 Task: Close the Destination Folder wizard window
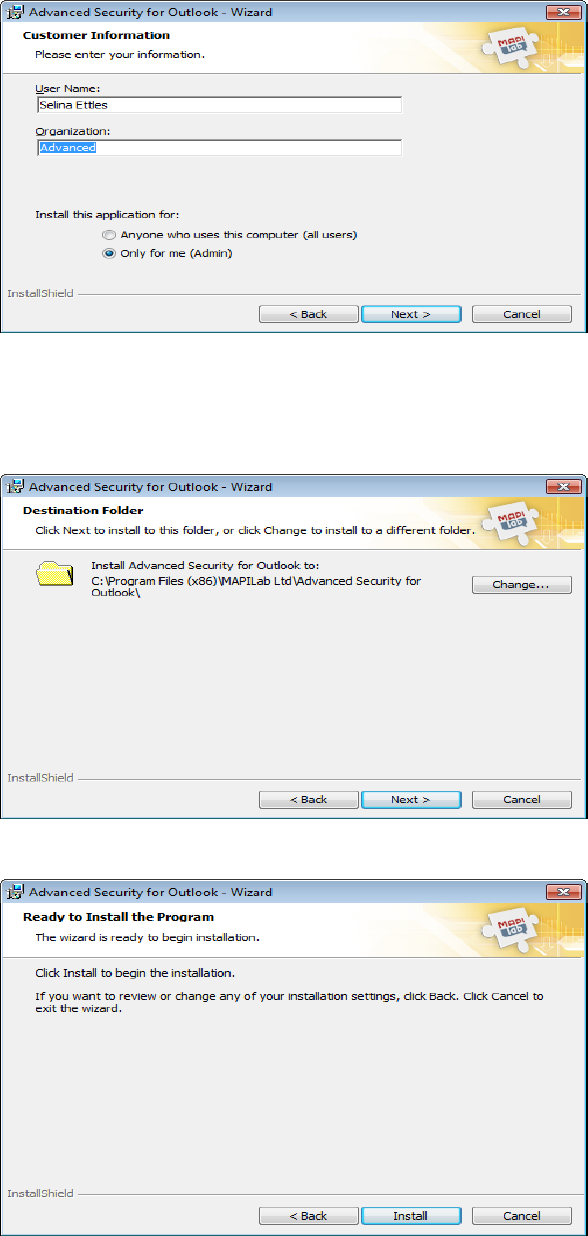click(564, 487)
